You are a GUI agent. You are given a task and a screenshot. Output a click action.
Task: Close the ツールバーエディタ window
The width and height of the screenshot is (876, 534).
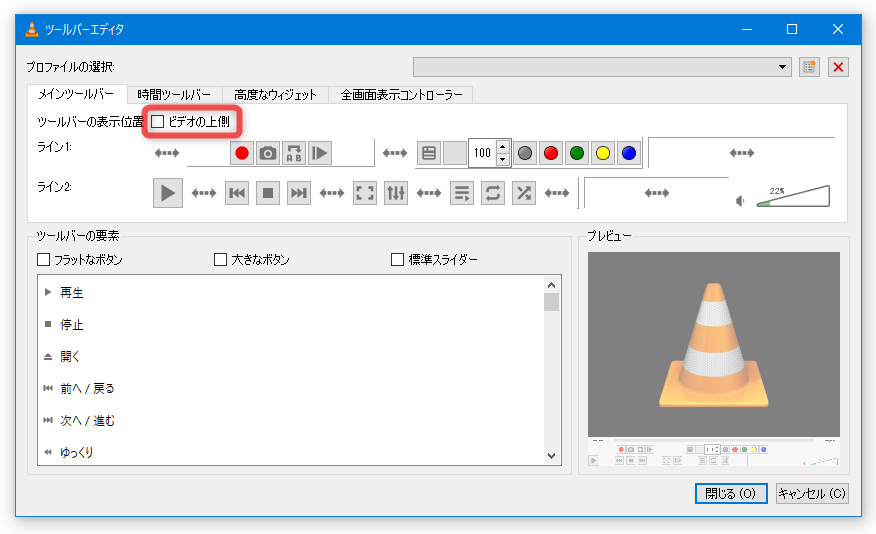click(837, 29)
